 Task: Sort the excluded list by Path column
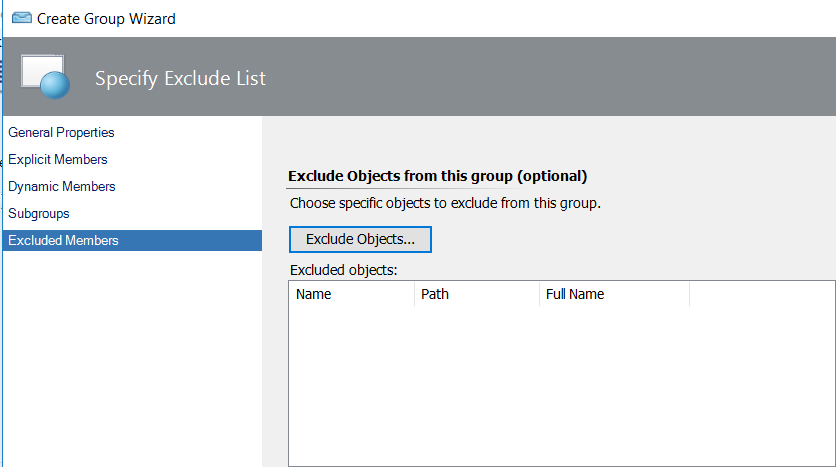point(477,294)
